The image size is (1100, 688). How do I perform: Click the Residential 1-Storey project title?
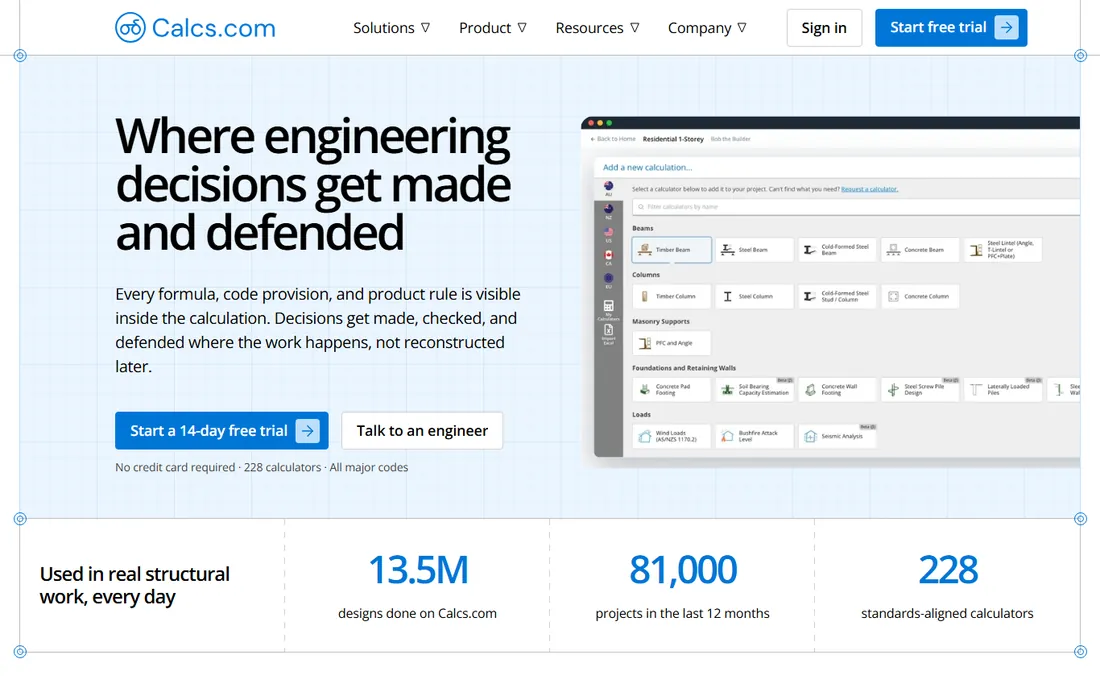click(x=673, y=139)
